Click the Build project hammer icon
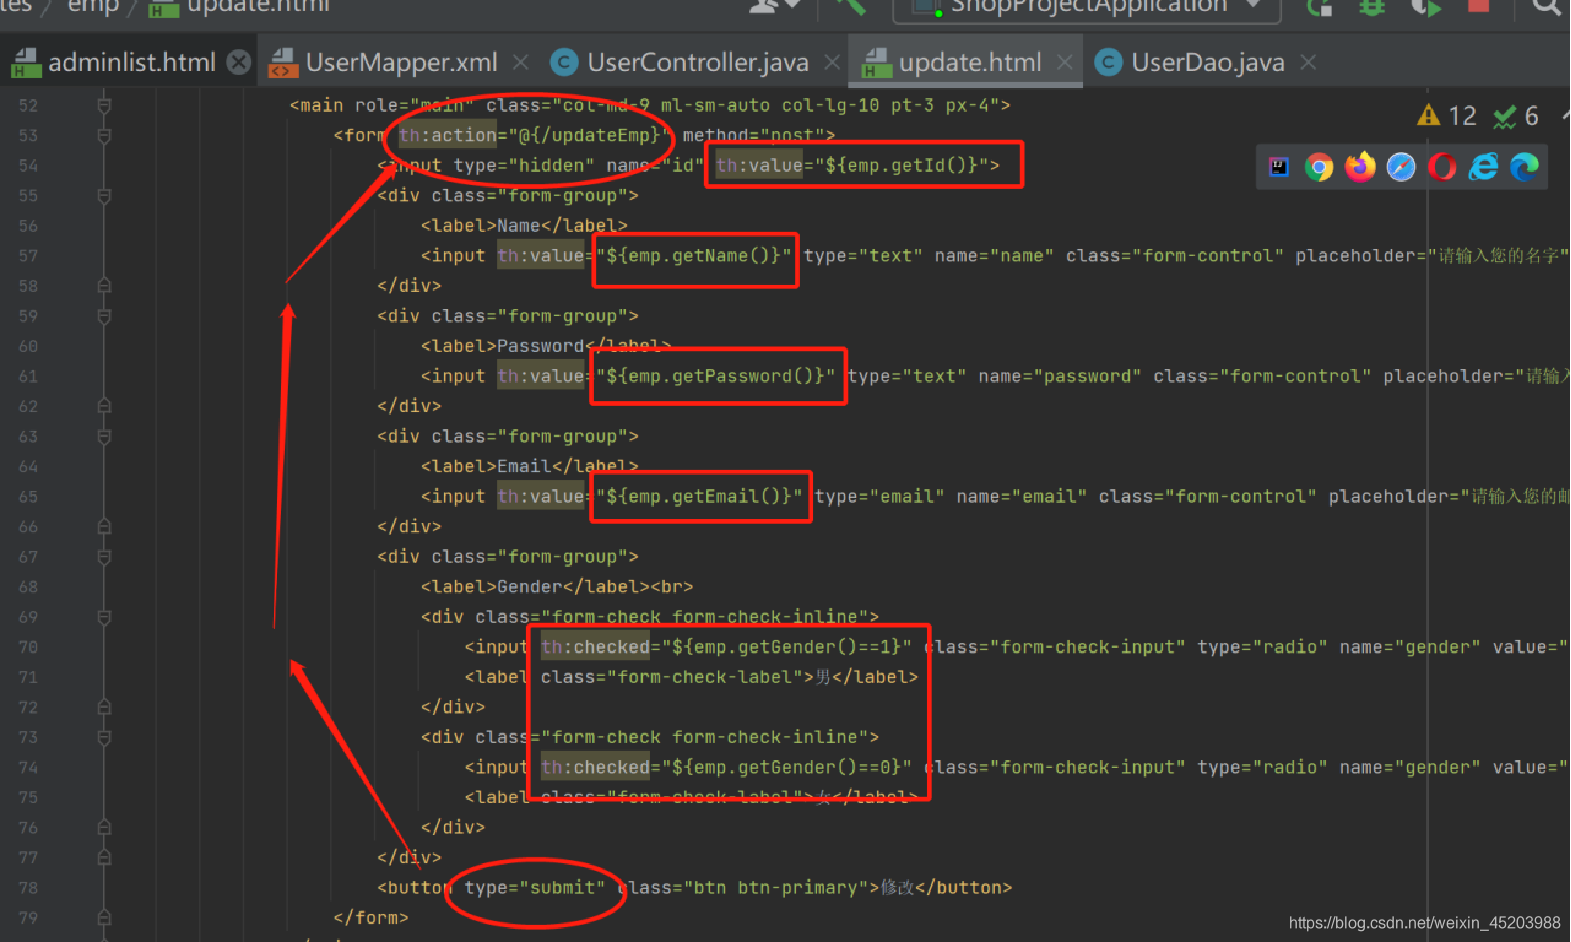Image resolution: width=1571 pixels, height=942 pixels. click(851, 6)
